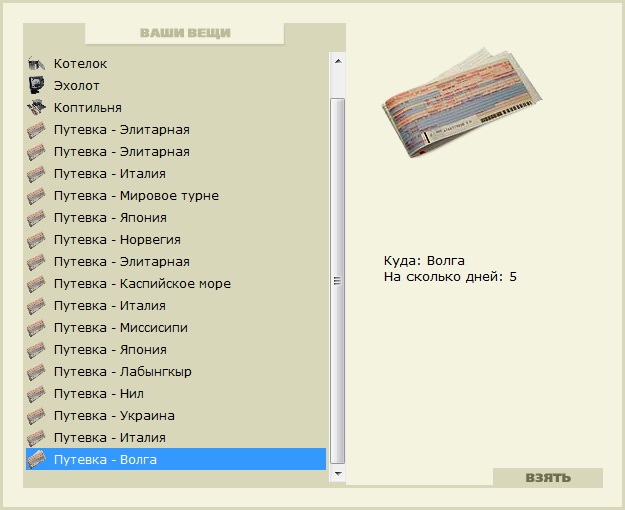Select the Эхолот item text
The height and width of the screenshot is (510, 625).
pyautogui.click(x=77, y=85)
